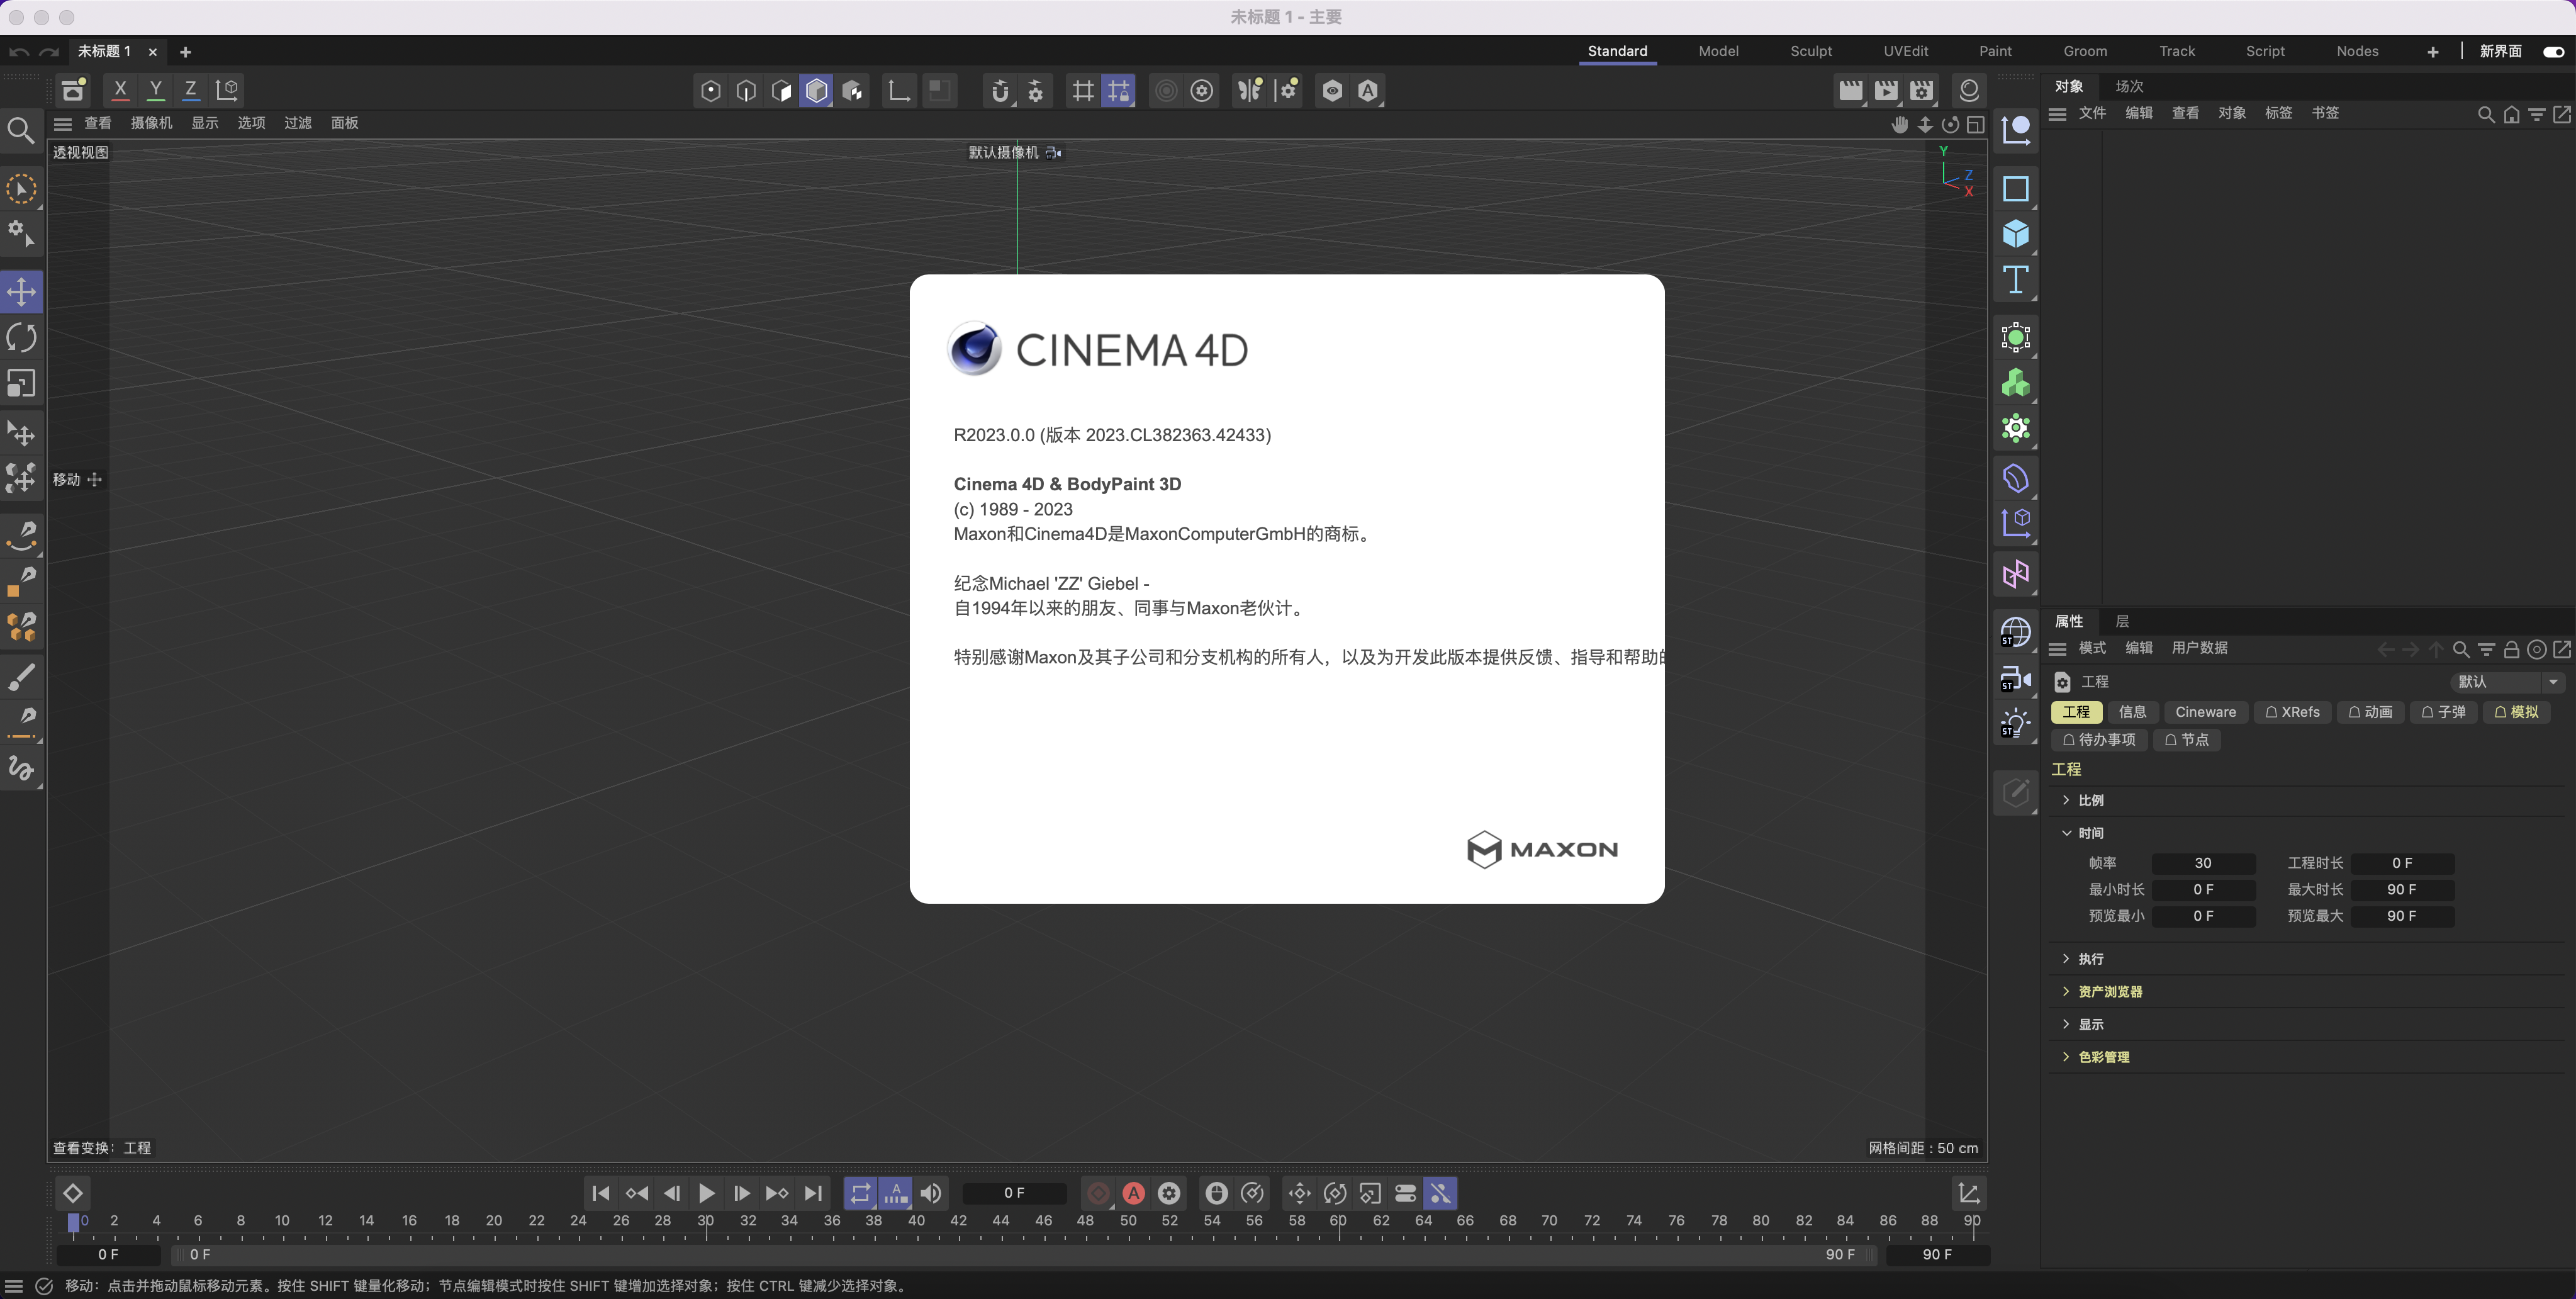Click the Cube primitive object icon
Screen dimensions: 2576x1299
coord(2015,234)
